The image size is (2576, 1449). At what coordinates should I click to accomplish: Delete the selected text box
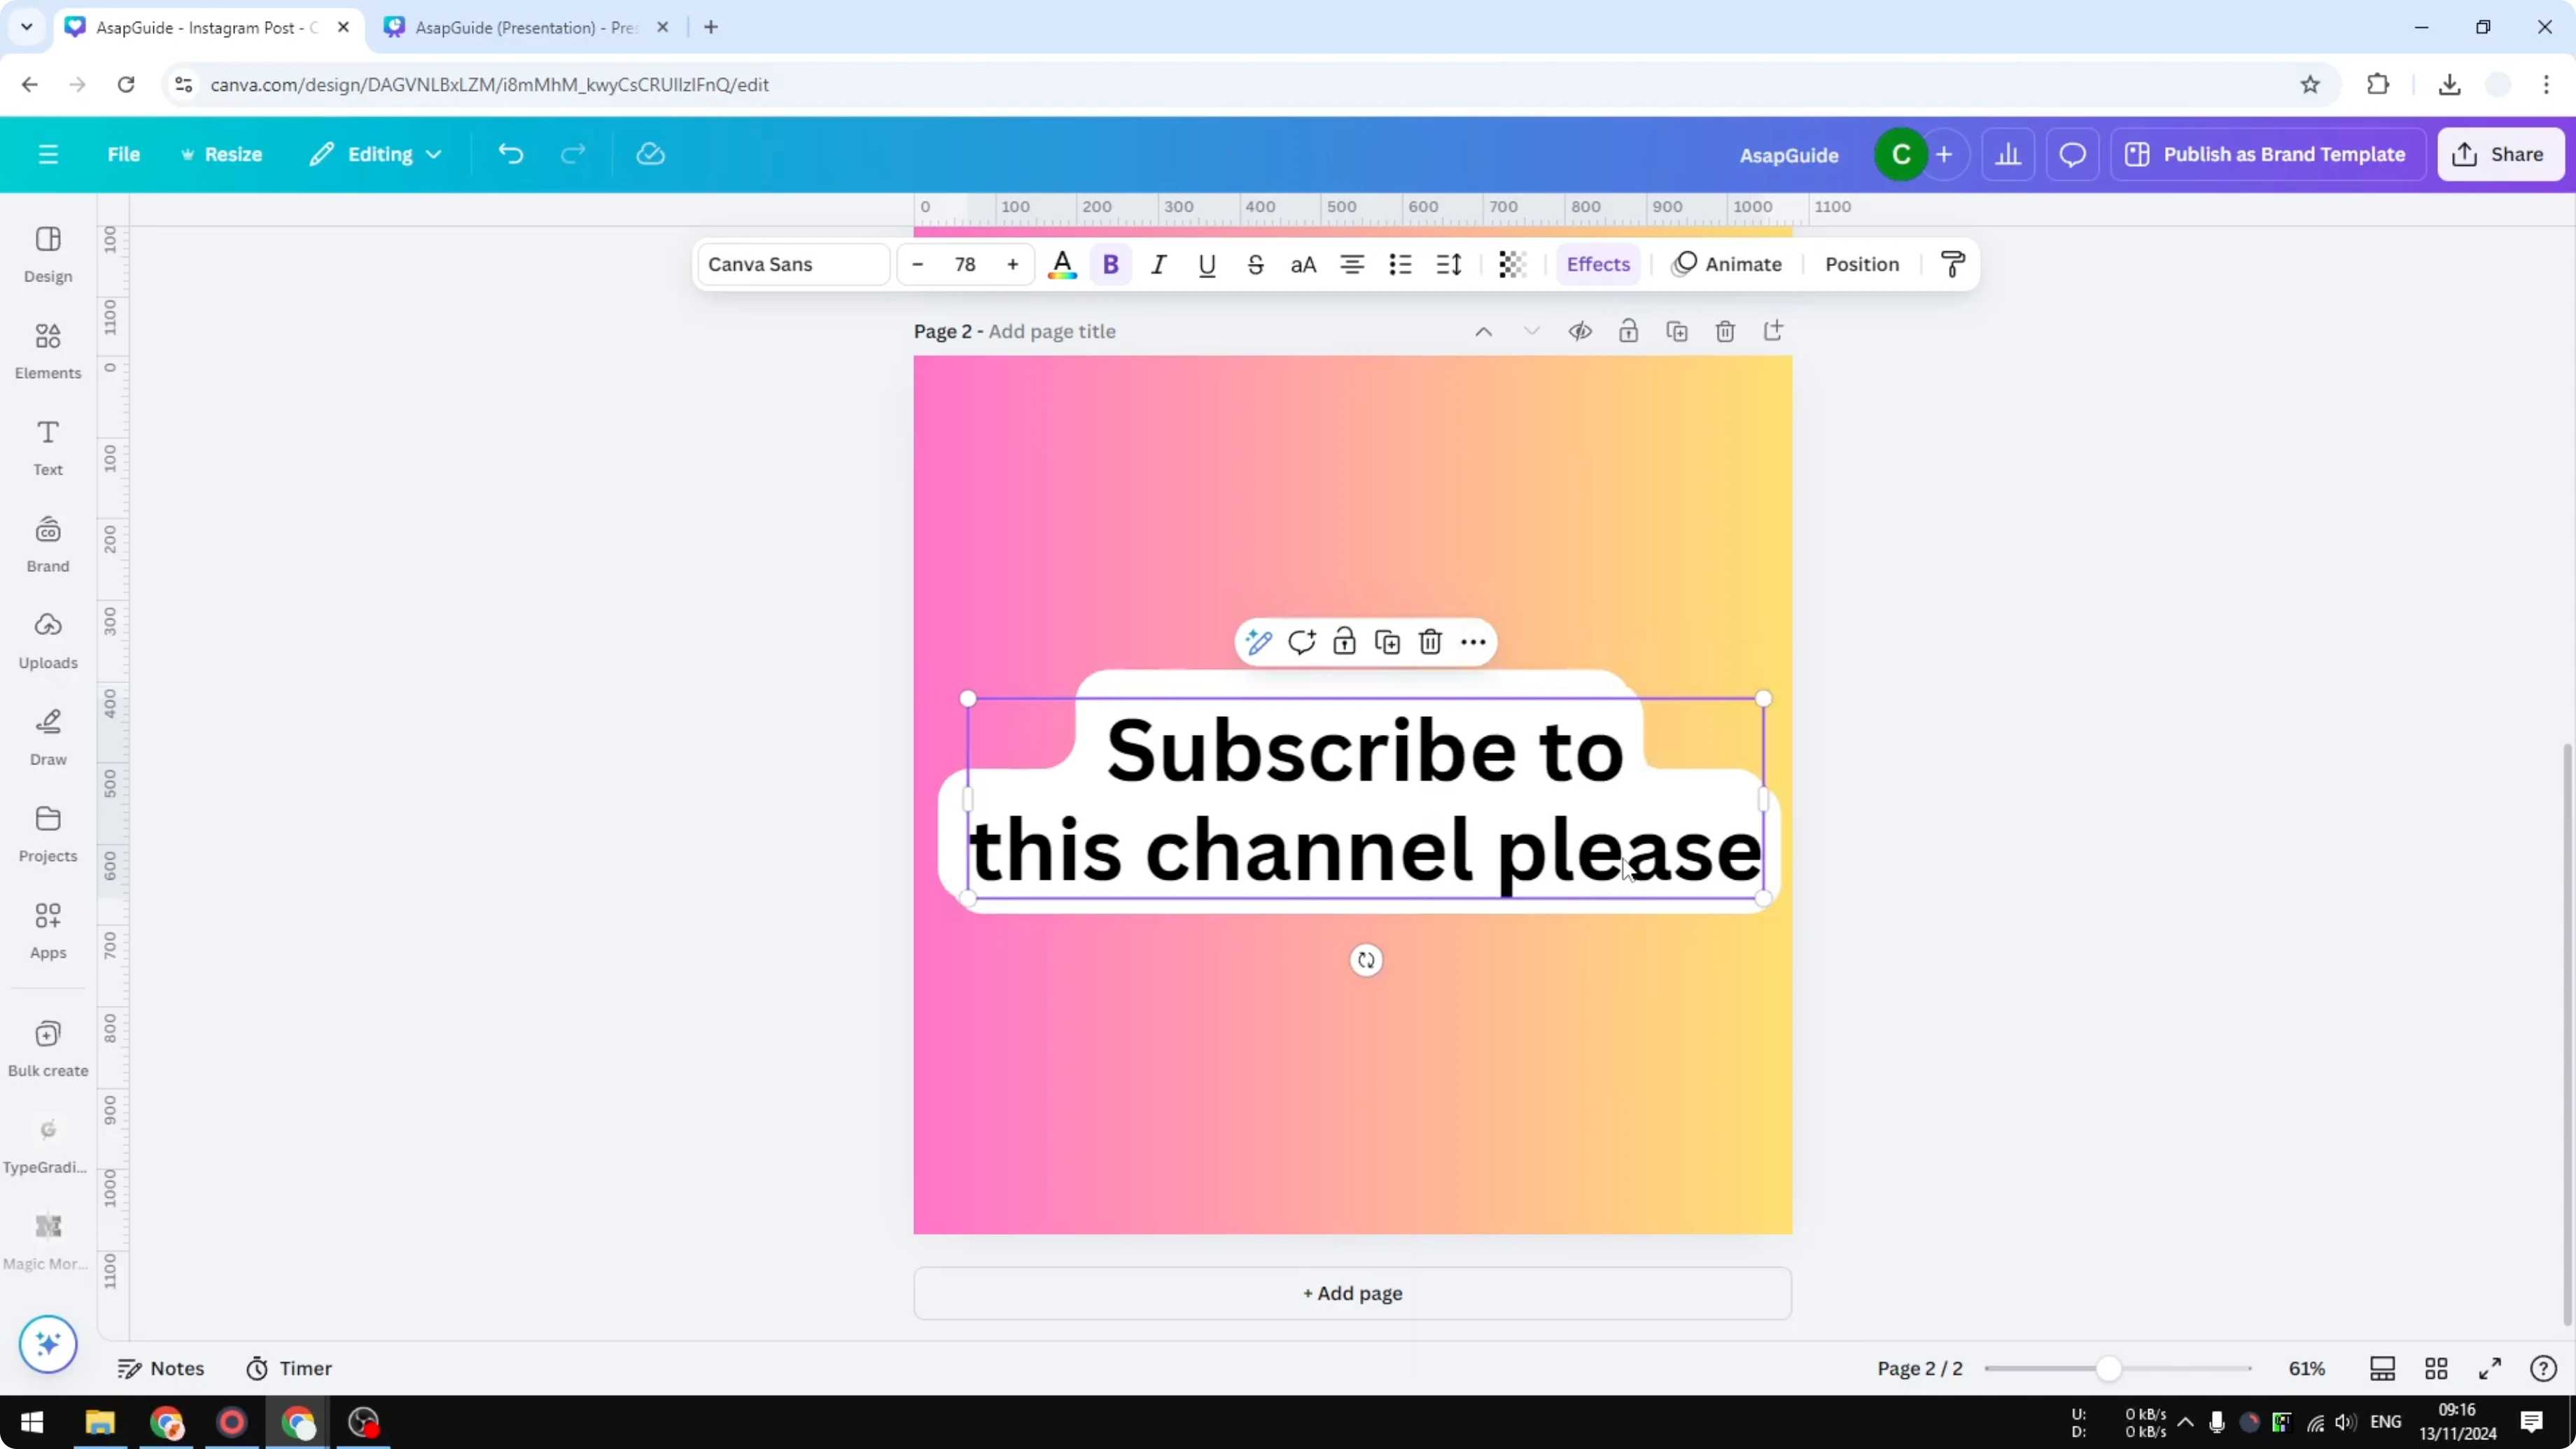tap(1429, 641)
